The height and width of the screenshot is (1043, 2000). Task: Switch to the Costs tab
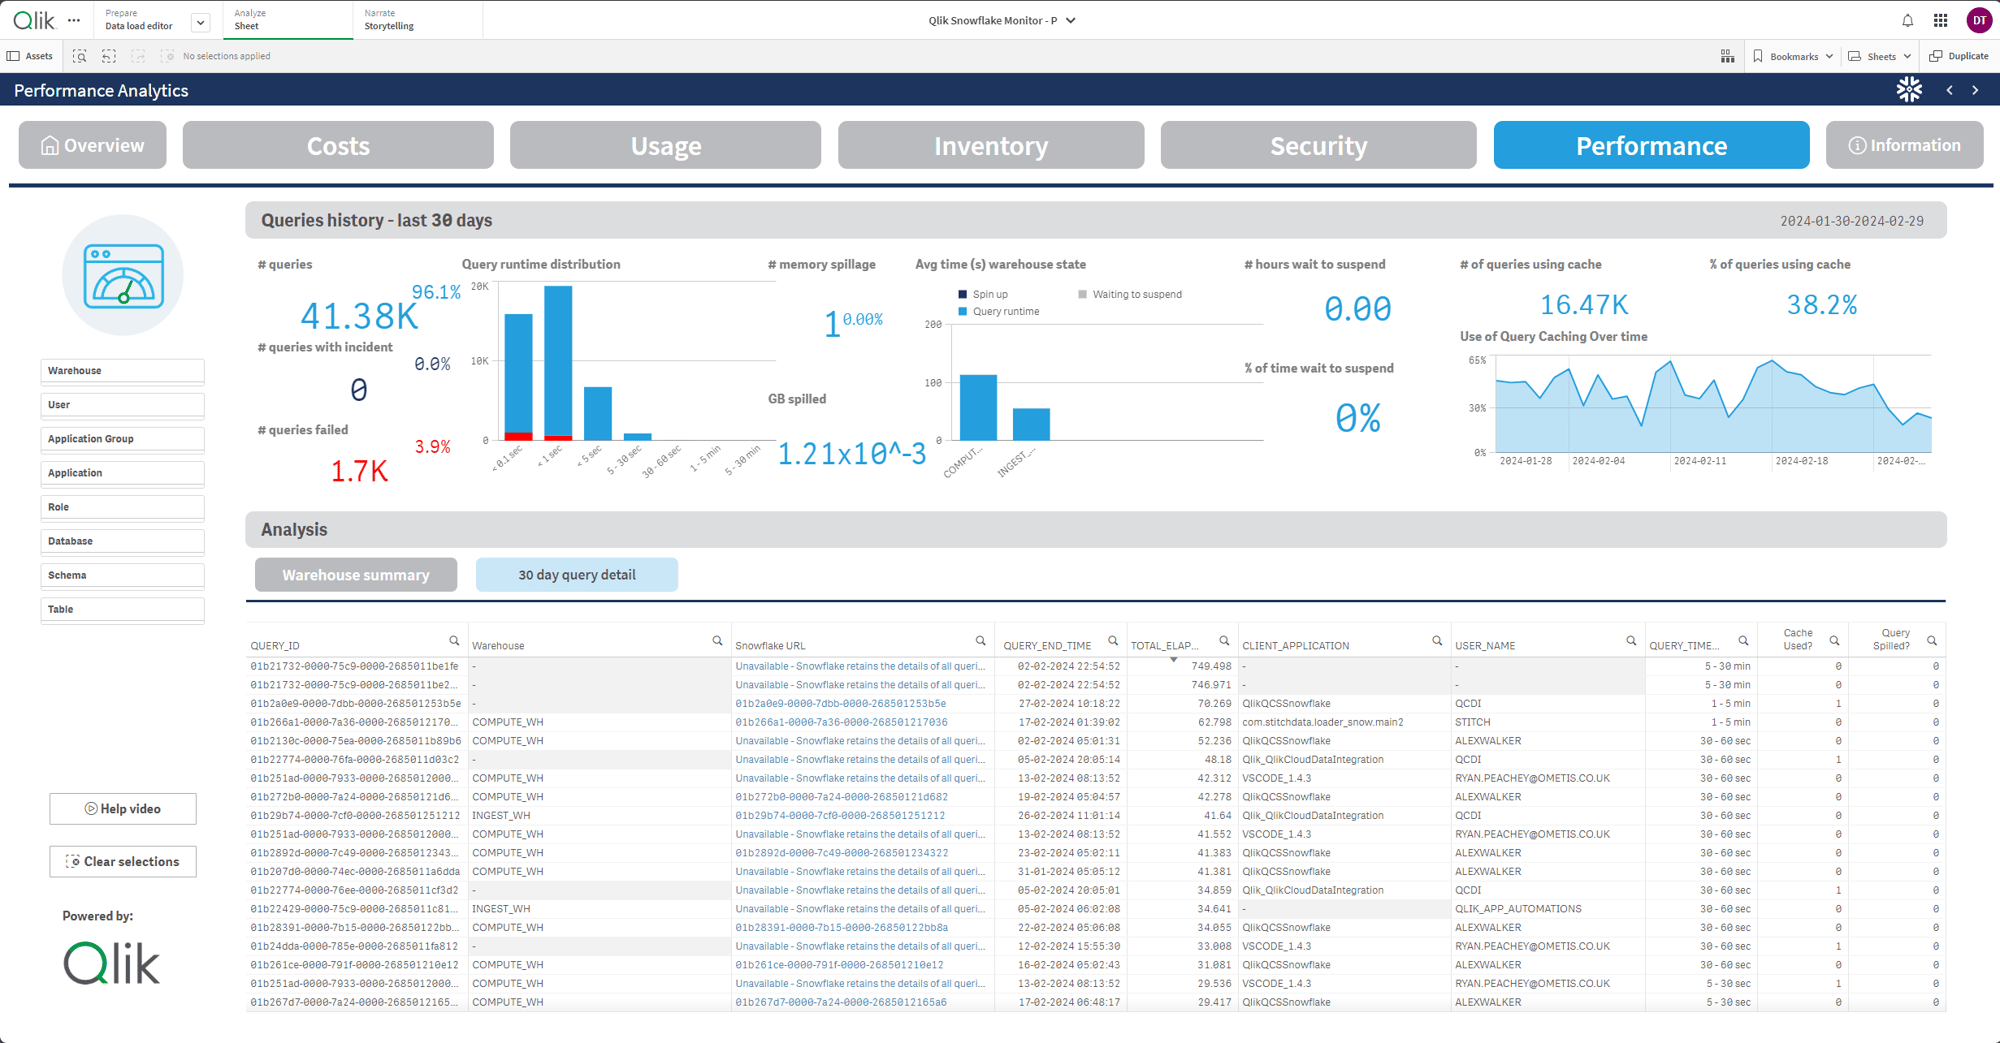pyautogui.click(x=338, y=145)
